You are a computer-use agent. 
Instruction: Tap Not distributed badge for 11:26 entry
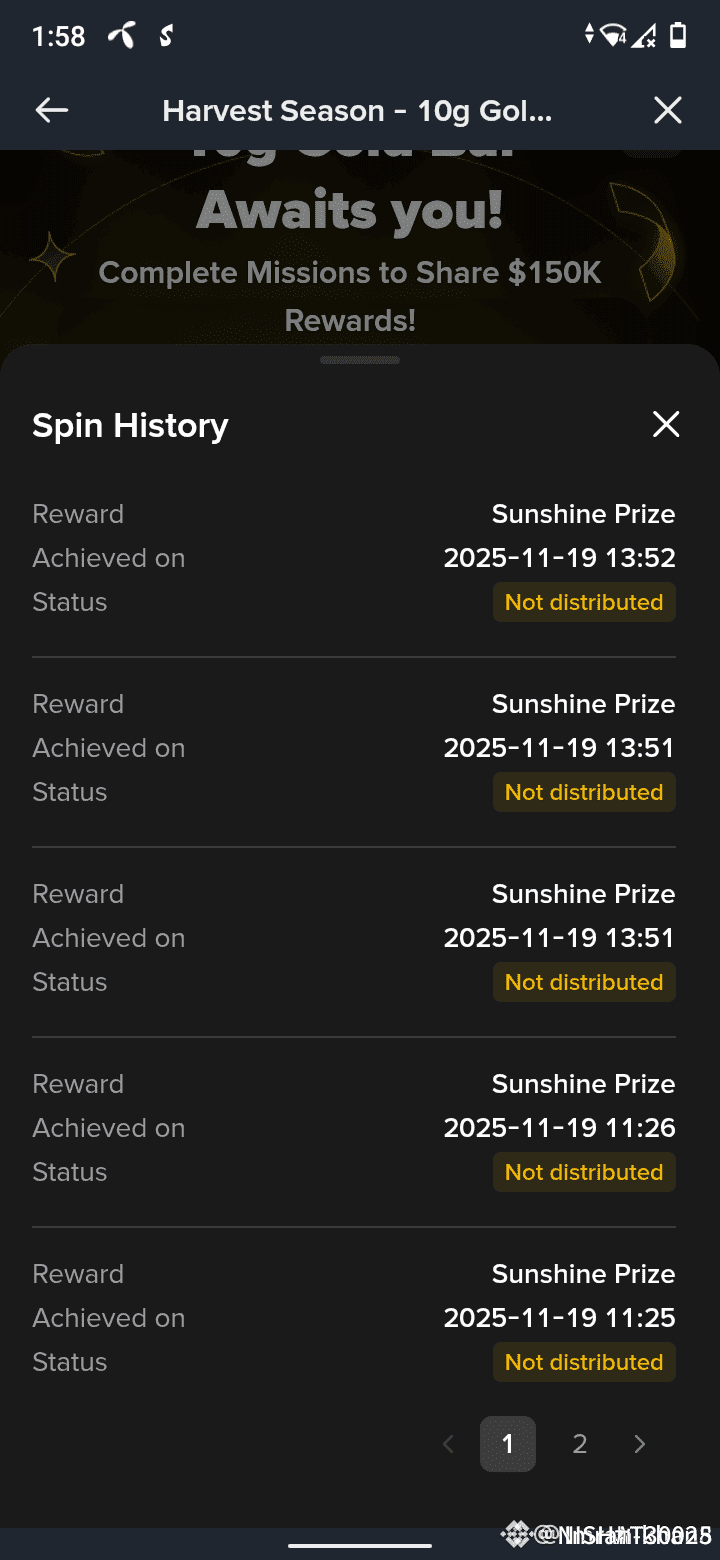584,1172
